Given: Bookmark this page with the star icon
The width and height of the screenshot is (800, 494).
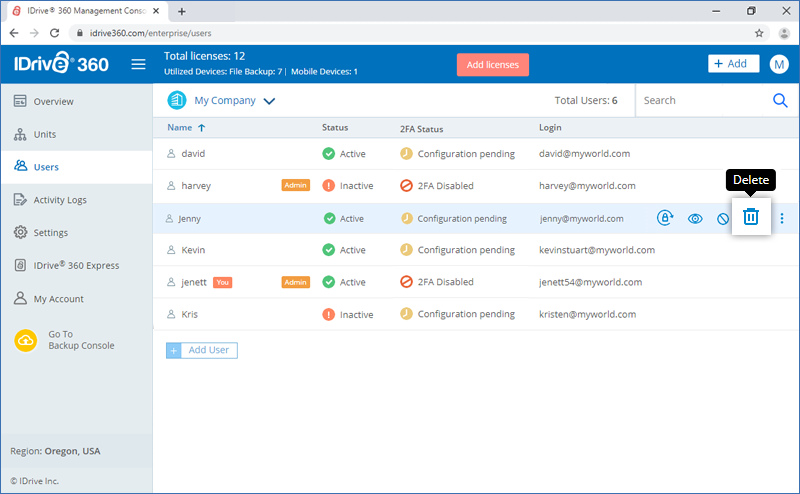Looking at the screenshot, I should pos(759,33).
